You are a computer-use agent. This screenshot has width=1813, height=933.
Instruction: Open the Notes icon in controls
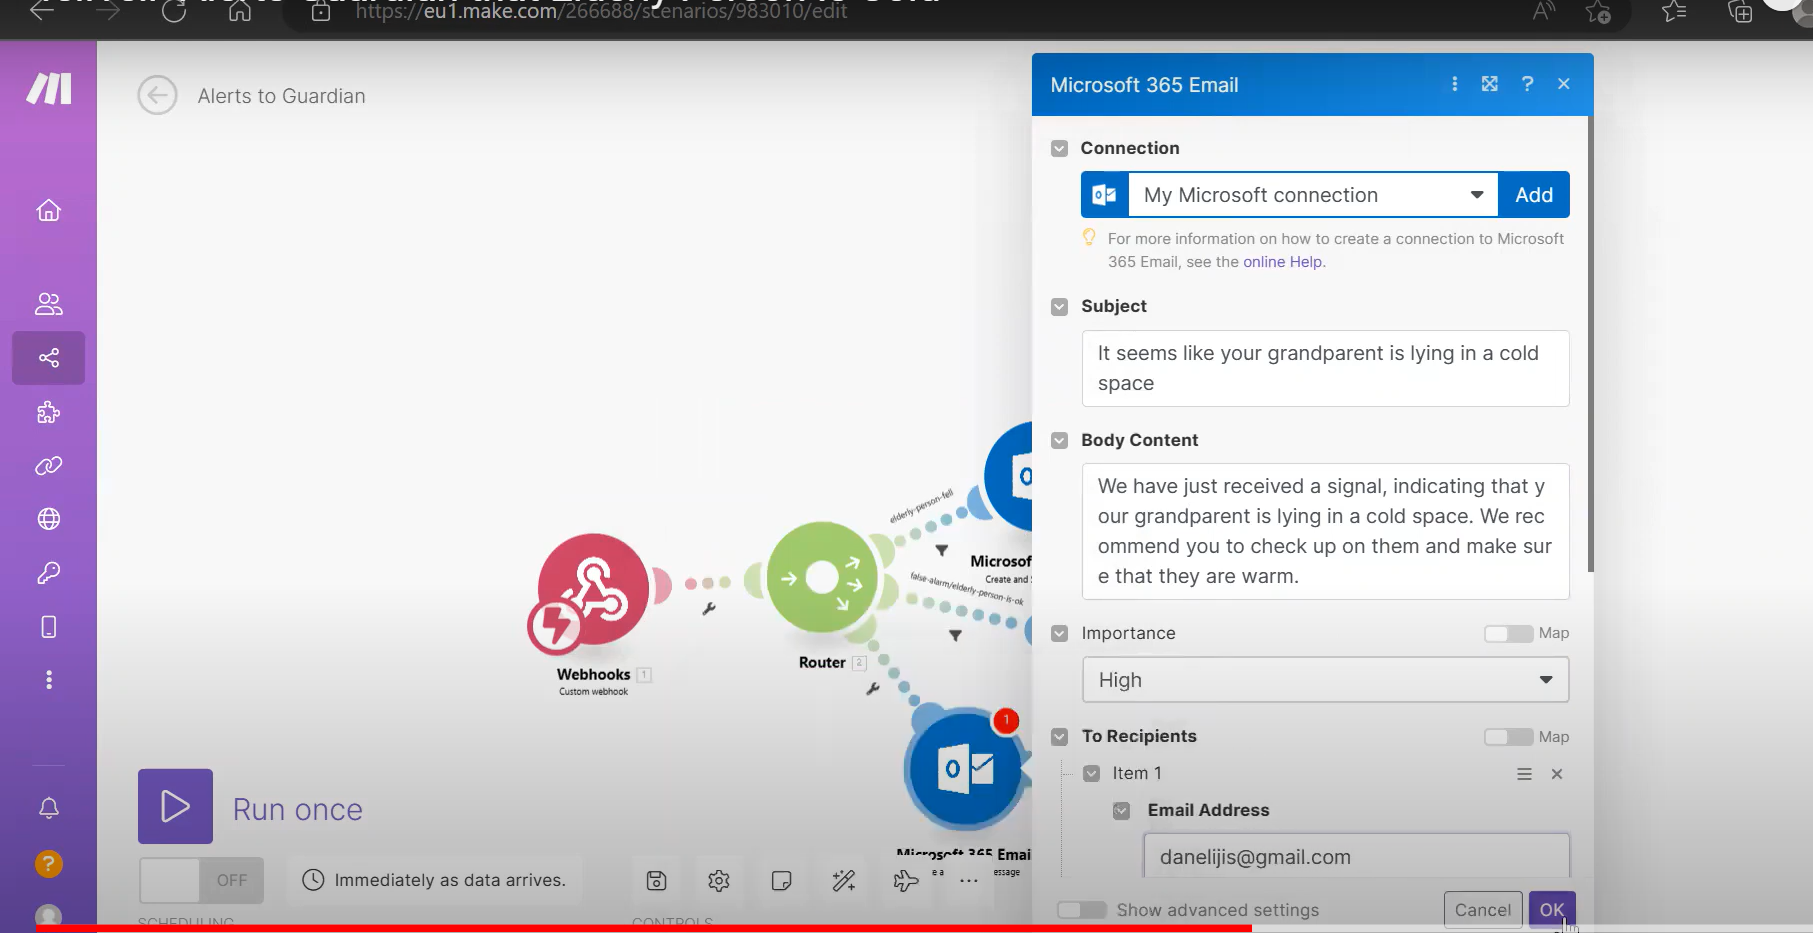(781, 880)
